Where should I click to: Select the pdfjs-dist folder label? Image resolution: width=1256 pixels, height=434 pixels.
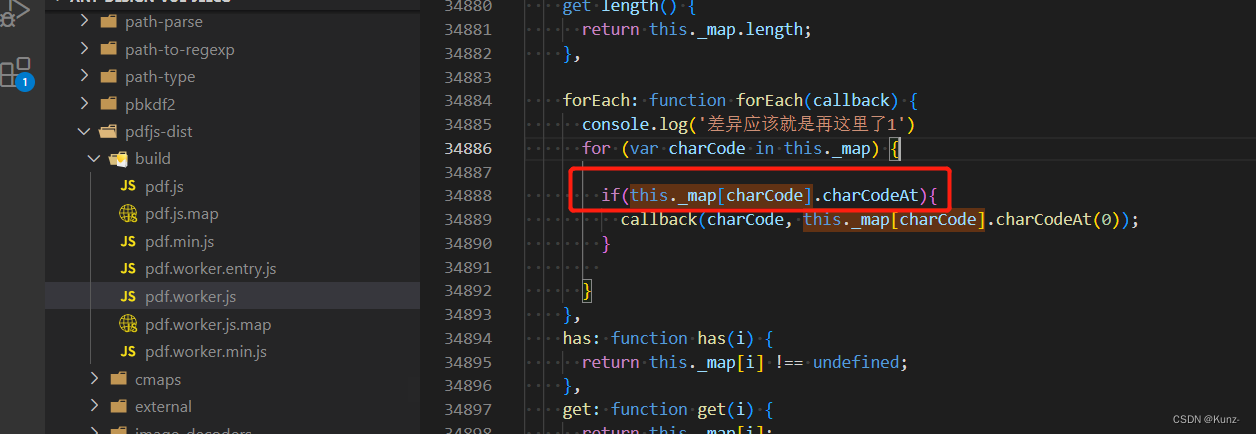159,131
